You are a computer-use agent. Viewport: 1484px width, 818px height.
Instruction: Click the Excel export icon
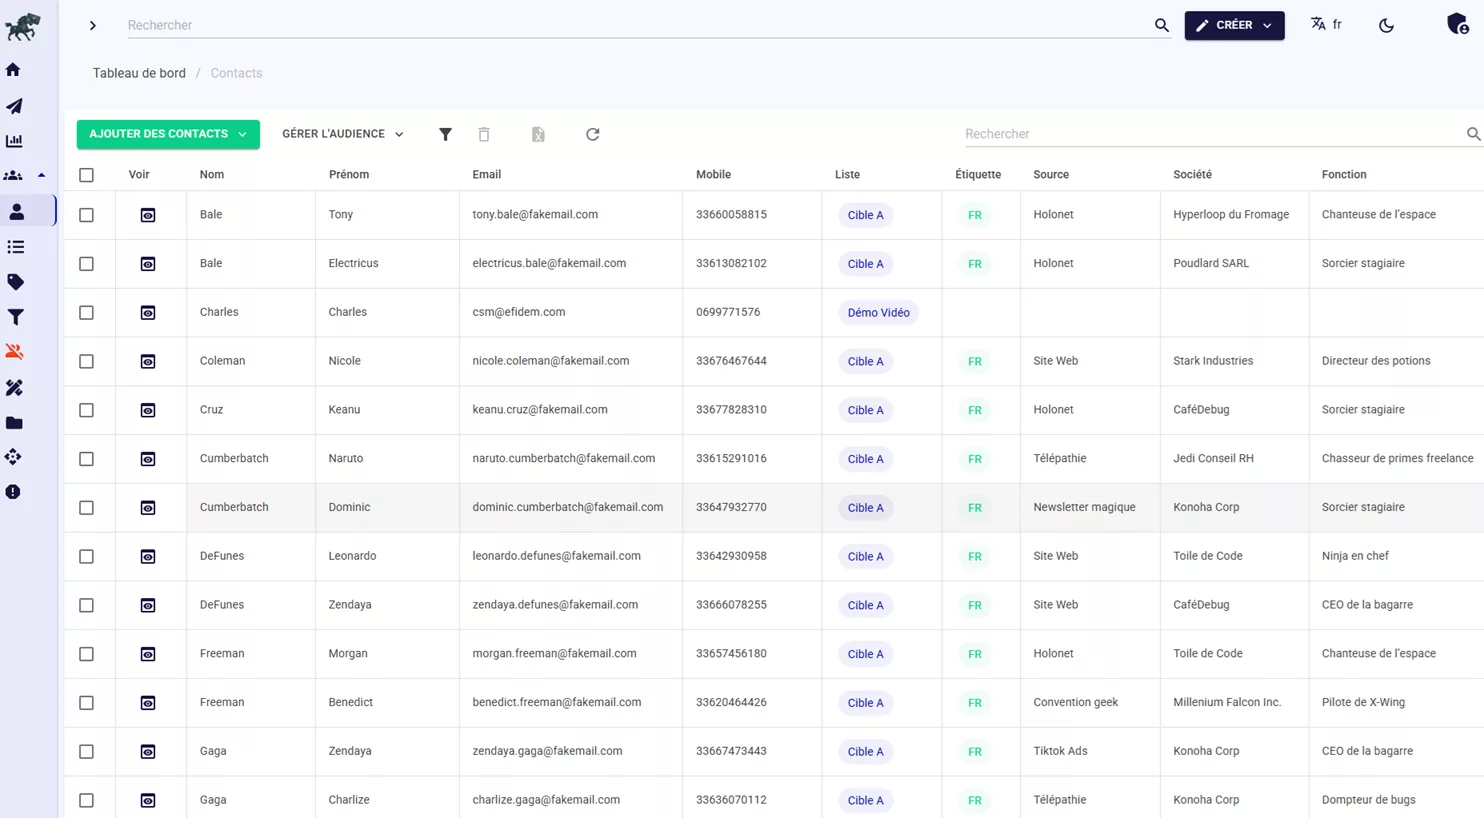(538, 134)
